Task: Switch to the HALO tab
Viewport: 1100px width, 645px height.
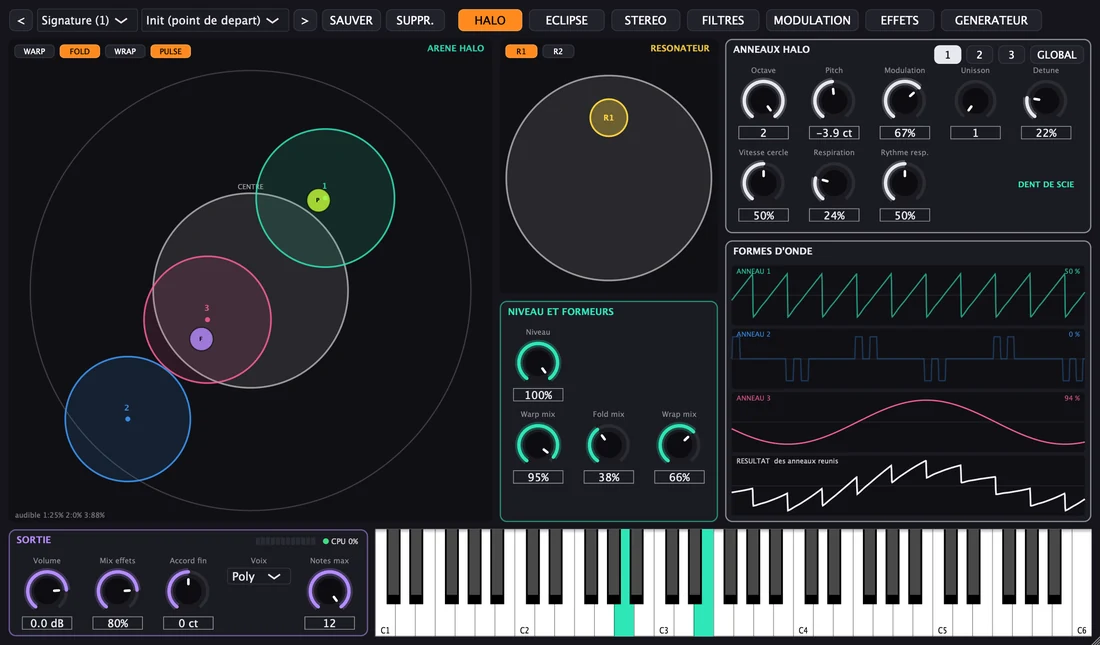Action: [x=490, y=20]
